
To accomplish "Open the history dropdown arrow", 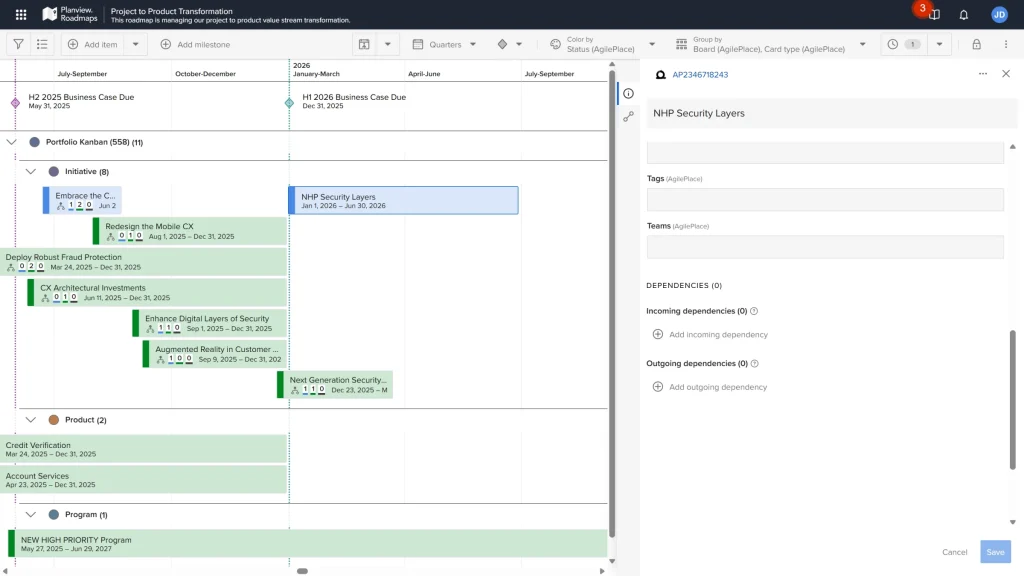I will click(x=939, y=44).
